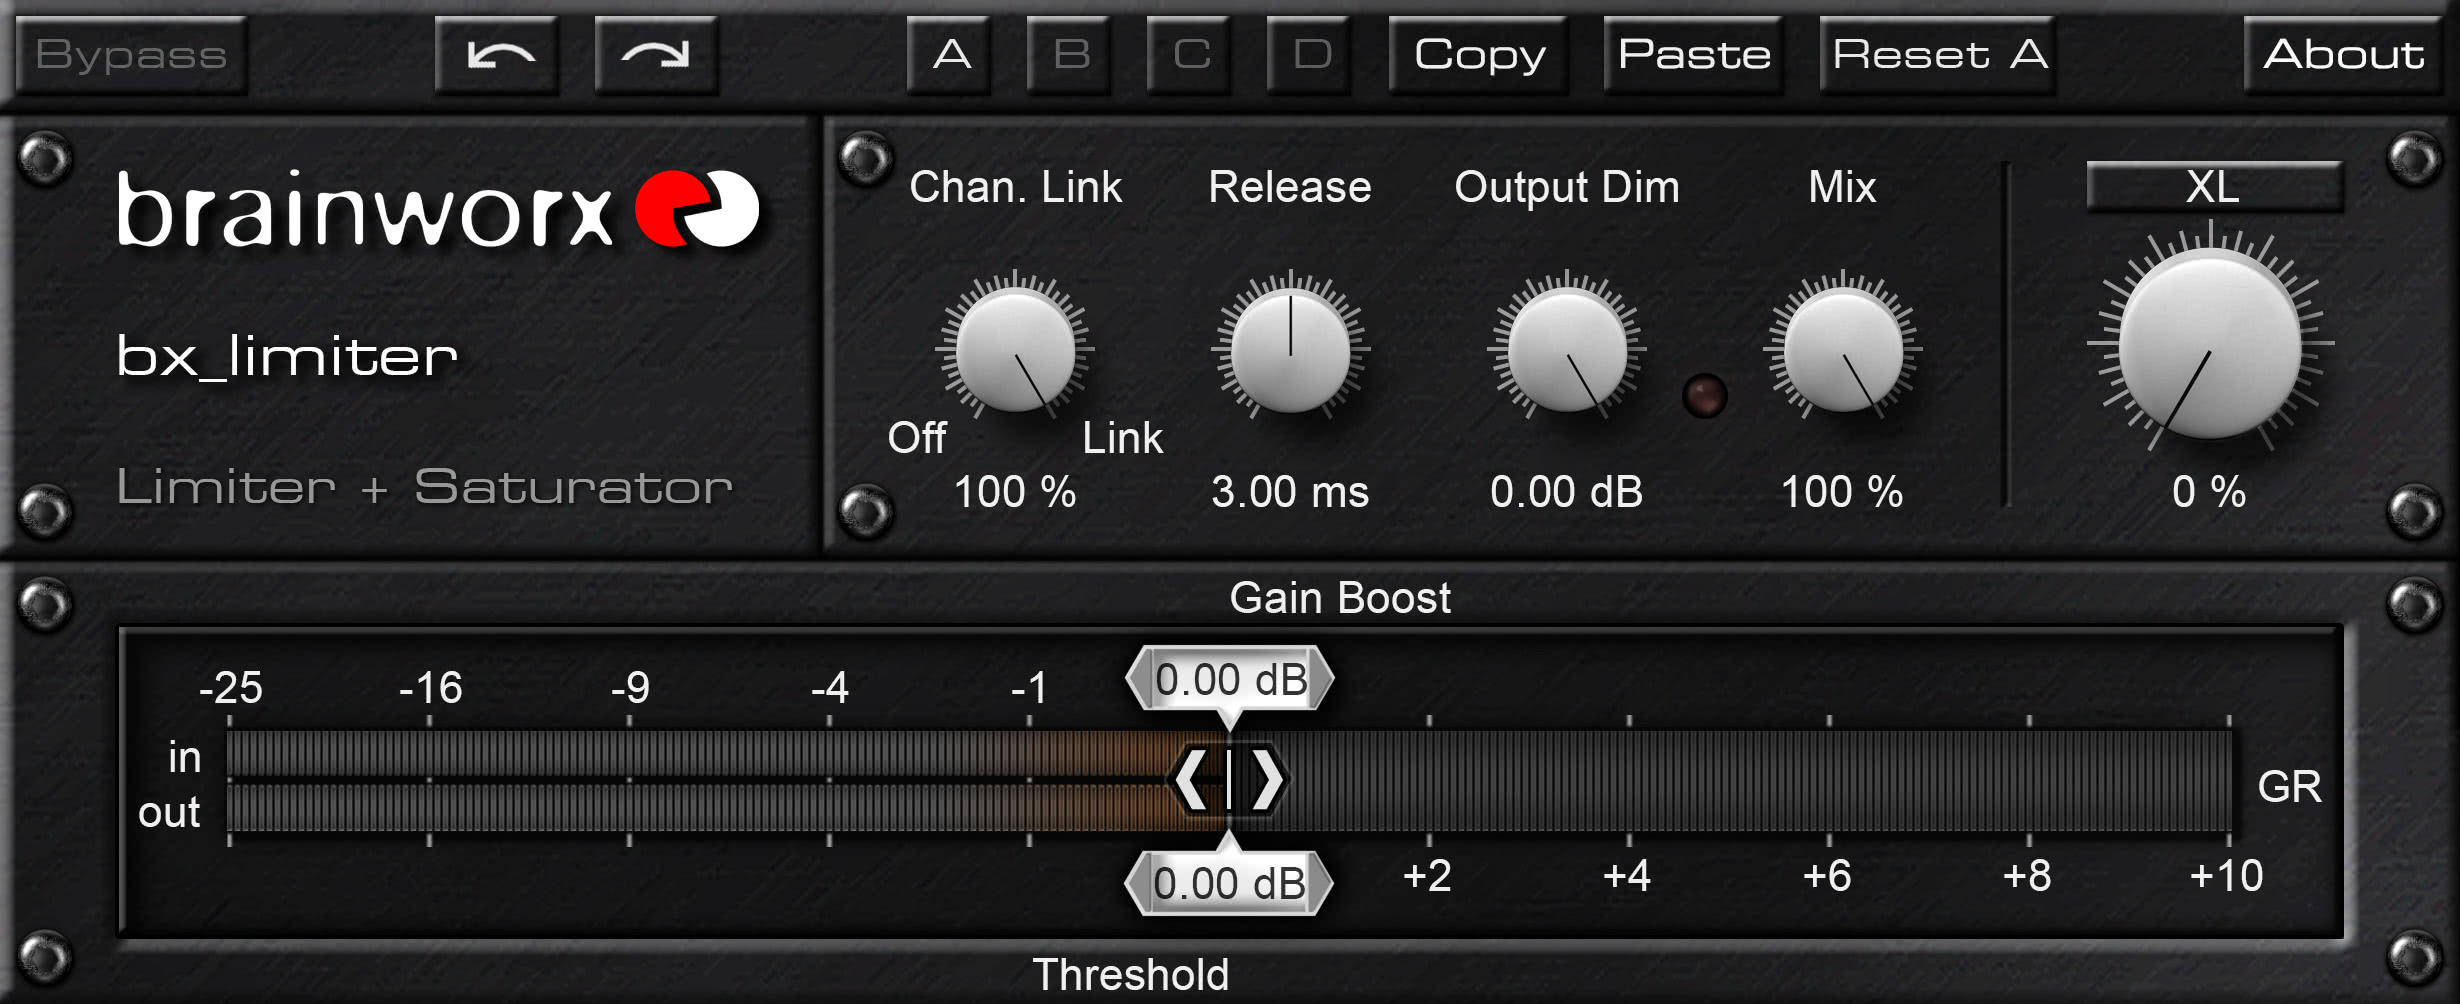Screen dimensions: 2460x1004
Task: Click the Threshold label
Action: coord(1131,974)
